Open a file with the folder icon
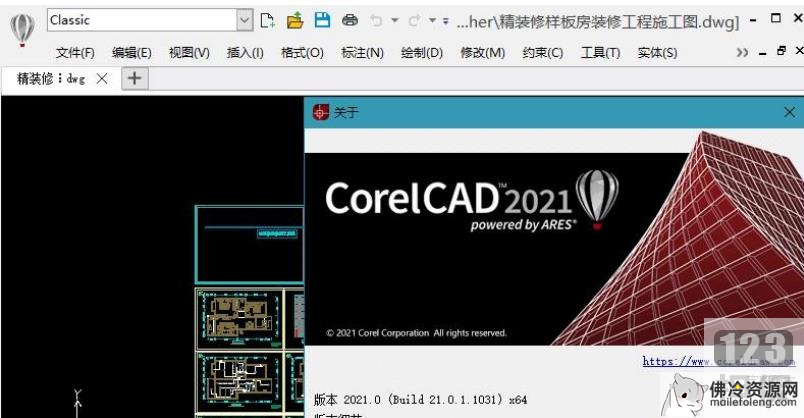The width and height of the screenshot is (804, 418). click(295, 20)
